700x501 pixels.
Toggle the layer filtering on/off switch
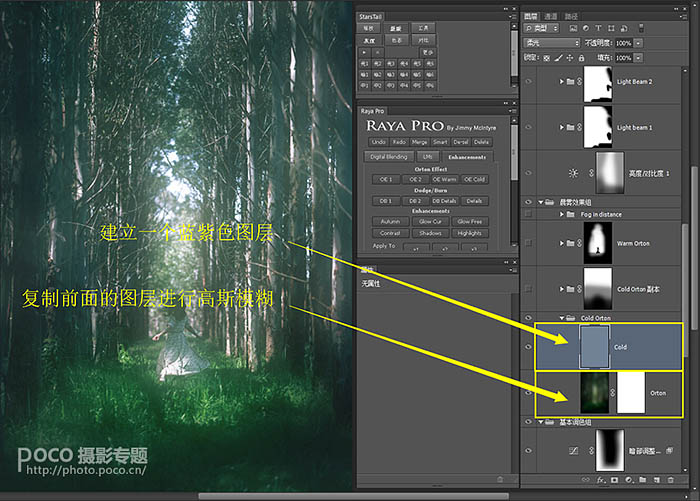tap(641, 28)
